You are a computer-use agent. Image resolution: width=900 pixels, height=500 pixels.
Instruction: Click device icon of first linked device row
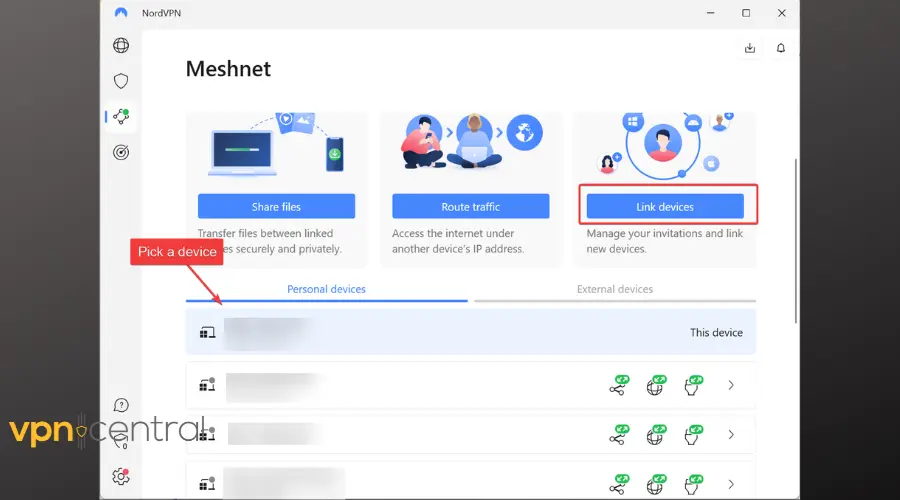pyautogui.click(x=207, y=385)
